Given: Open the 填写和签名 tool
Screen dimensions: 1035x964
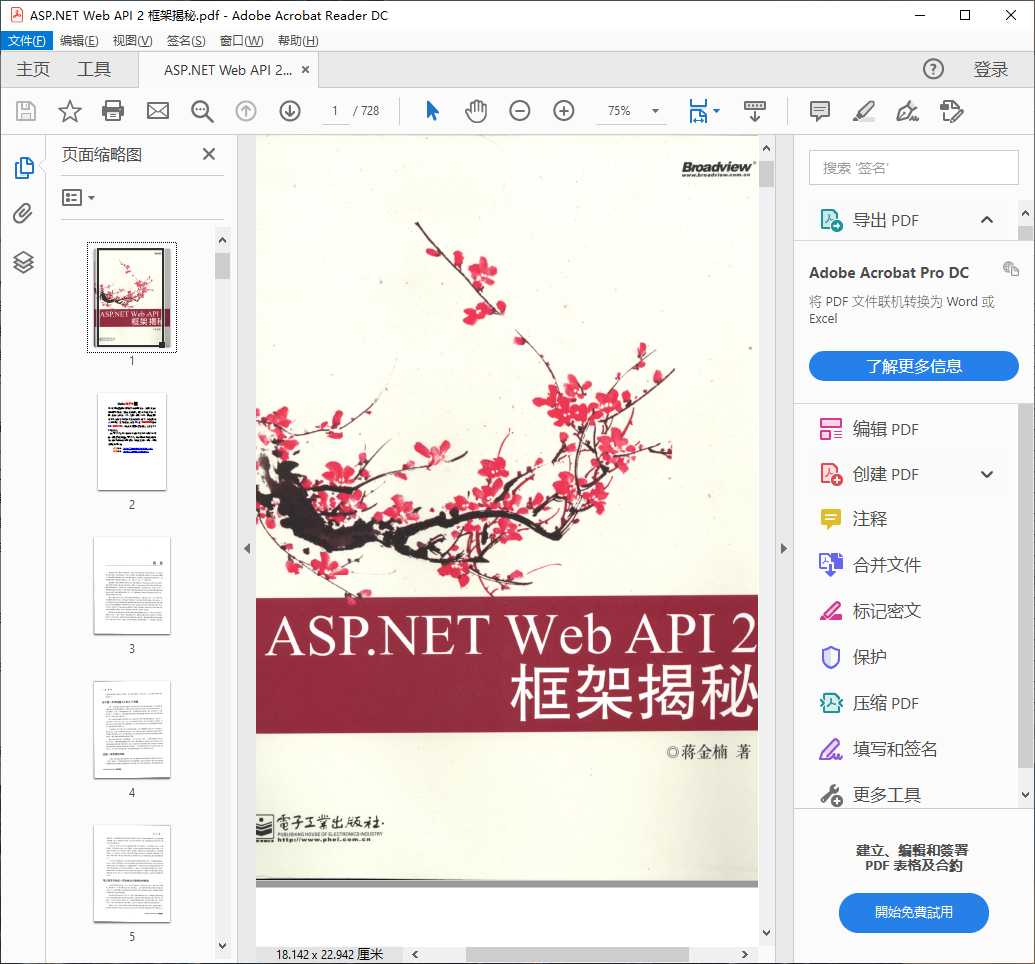Looking at the screenshot, I should (x=885, y=749).
